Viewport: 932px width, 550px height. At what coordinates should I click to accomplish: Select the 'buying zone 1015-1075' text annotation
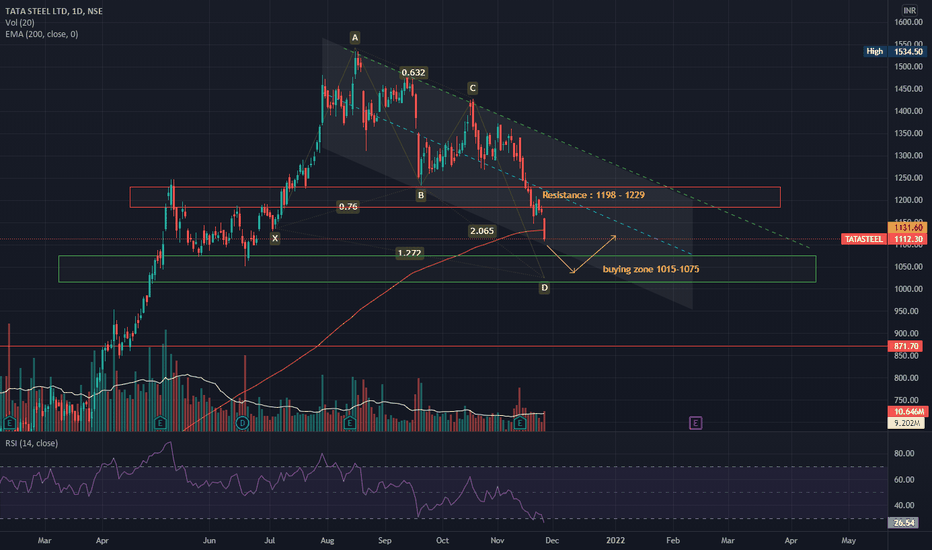(651, 269)
